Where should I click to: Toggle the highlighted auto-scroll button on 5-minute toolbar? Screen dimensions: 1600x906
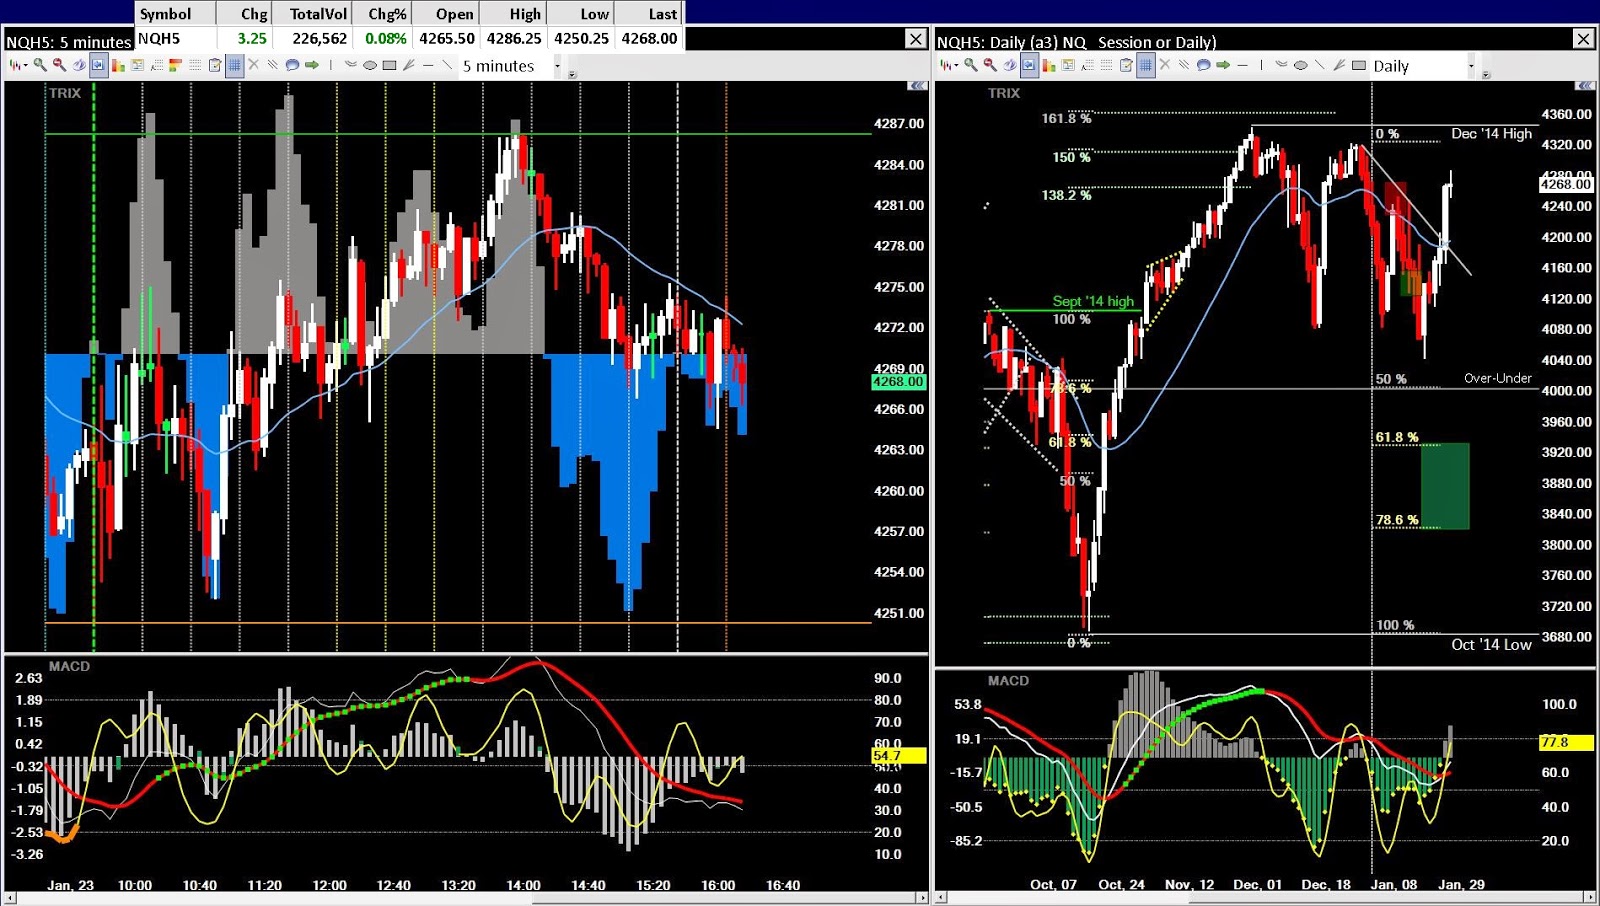[x=98, y=65]
